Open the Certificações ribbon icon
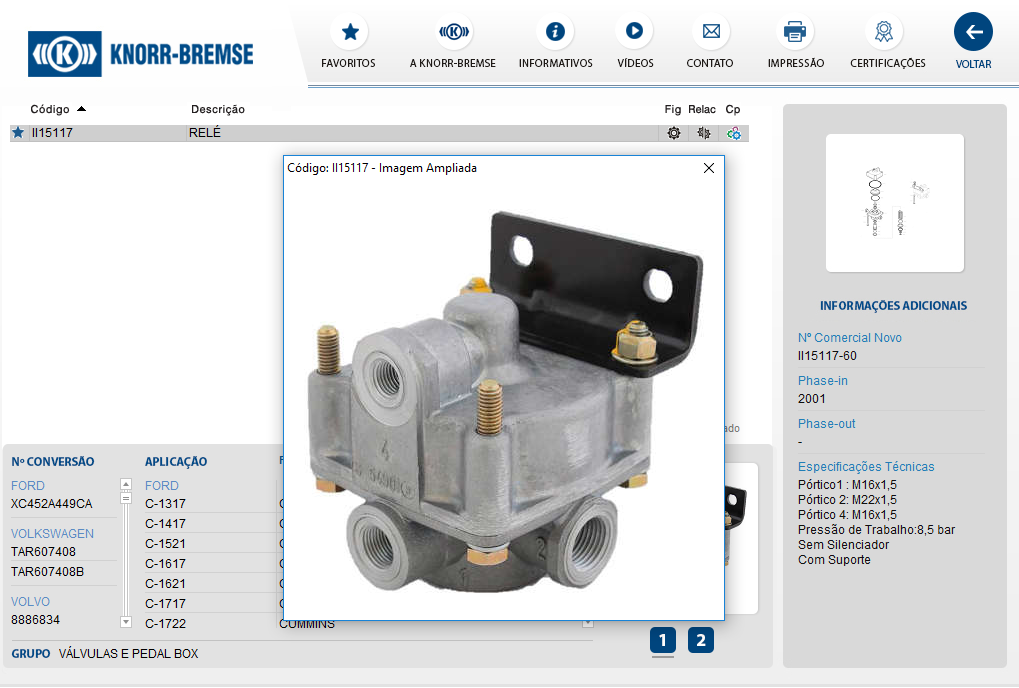 coord(883,32)
